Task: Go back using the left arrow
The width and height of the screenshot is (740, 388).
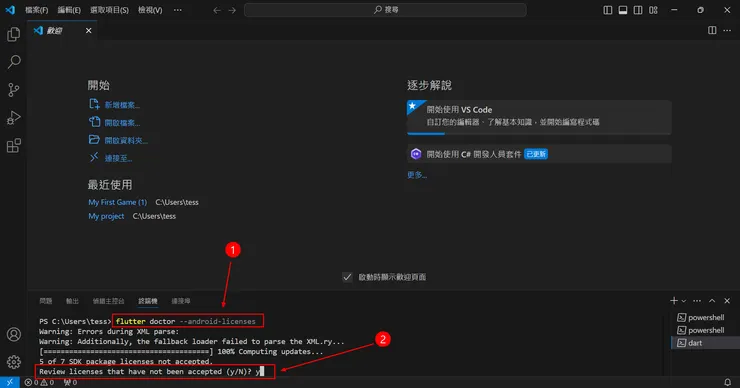Action: tap(217, 10)
